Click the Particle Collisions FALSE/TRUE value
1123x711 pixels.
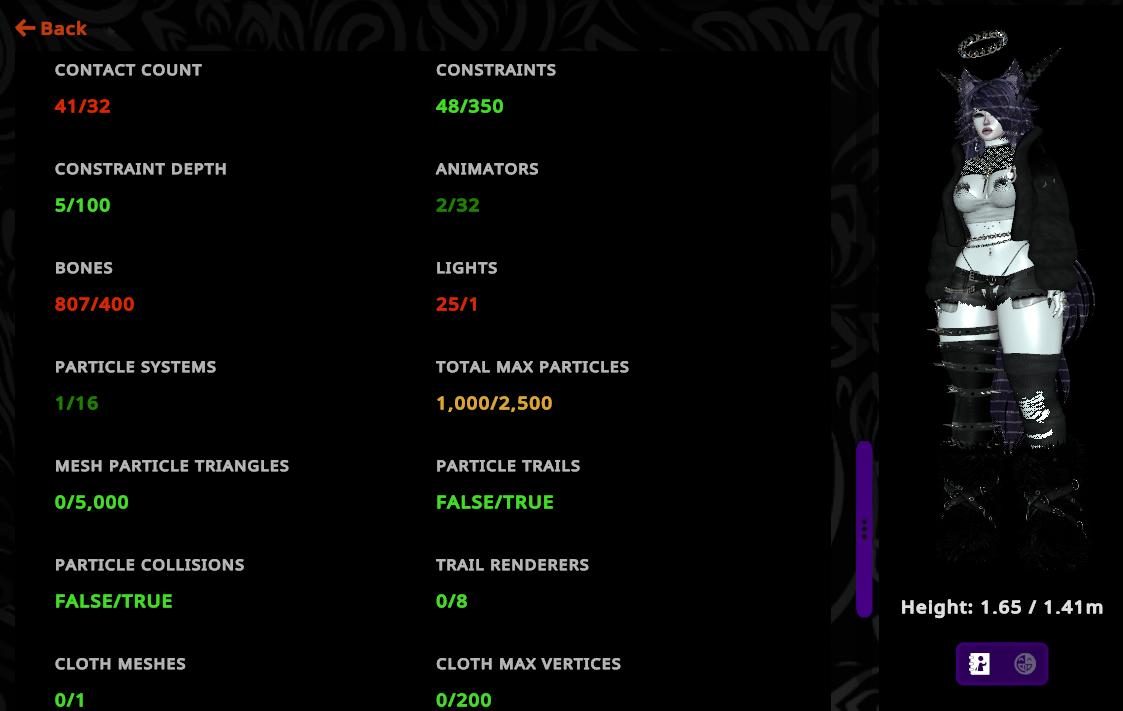tap(114, 601)
